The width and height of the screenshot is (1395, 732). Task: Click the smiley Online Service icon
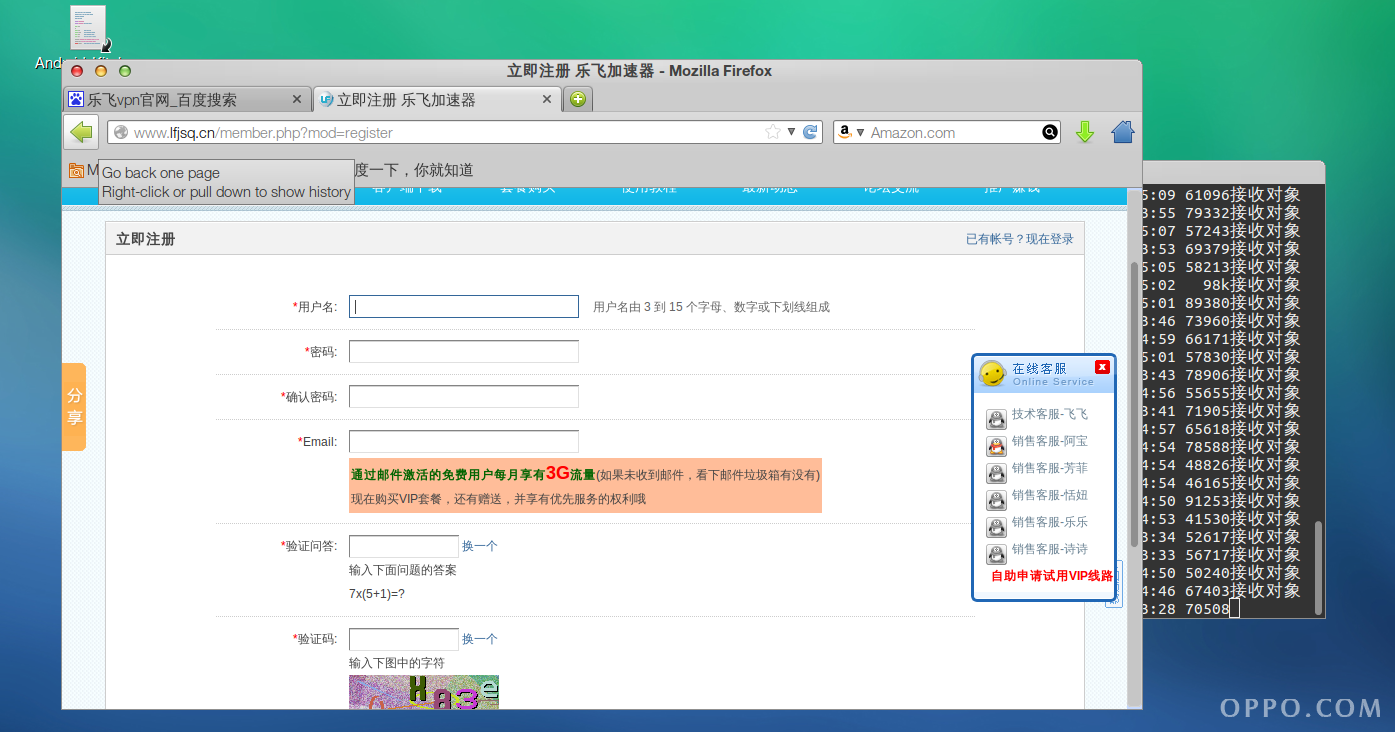(x=994, y=374)
